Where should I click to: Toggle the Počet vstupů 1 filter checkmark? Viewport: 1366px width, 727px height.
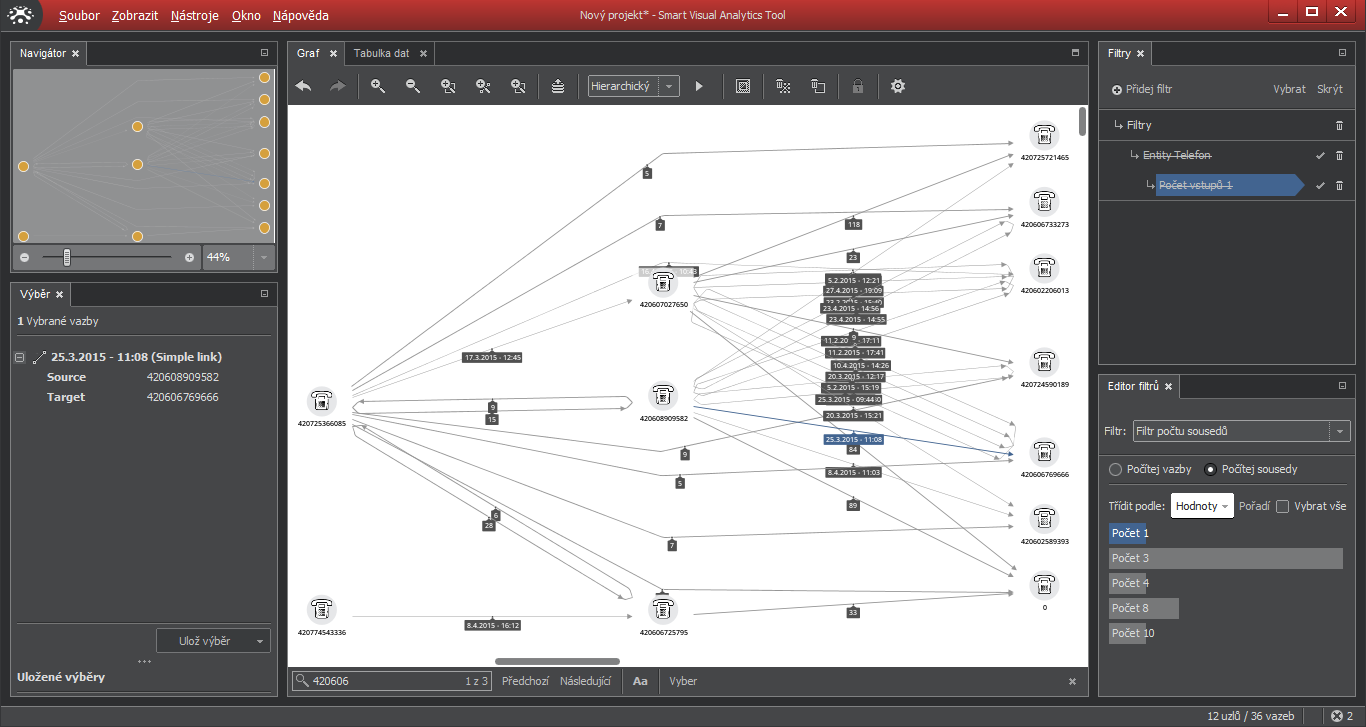point(1320,186)
